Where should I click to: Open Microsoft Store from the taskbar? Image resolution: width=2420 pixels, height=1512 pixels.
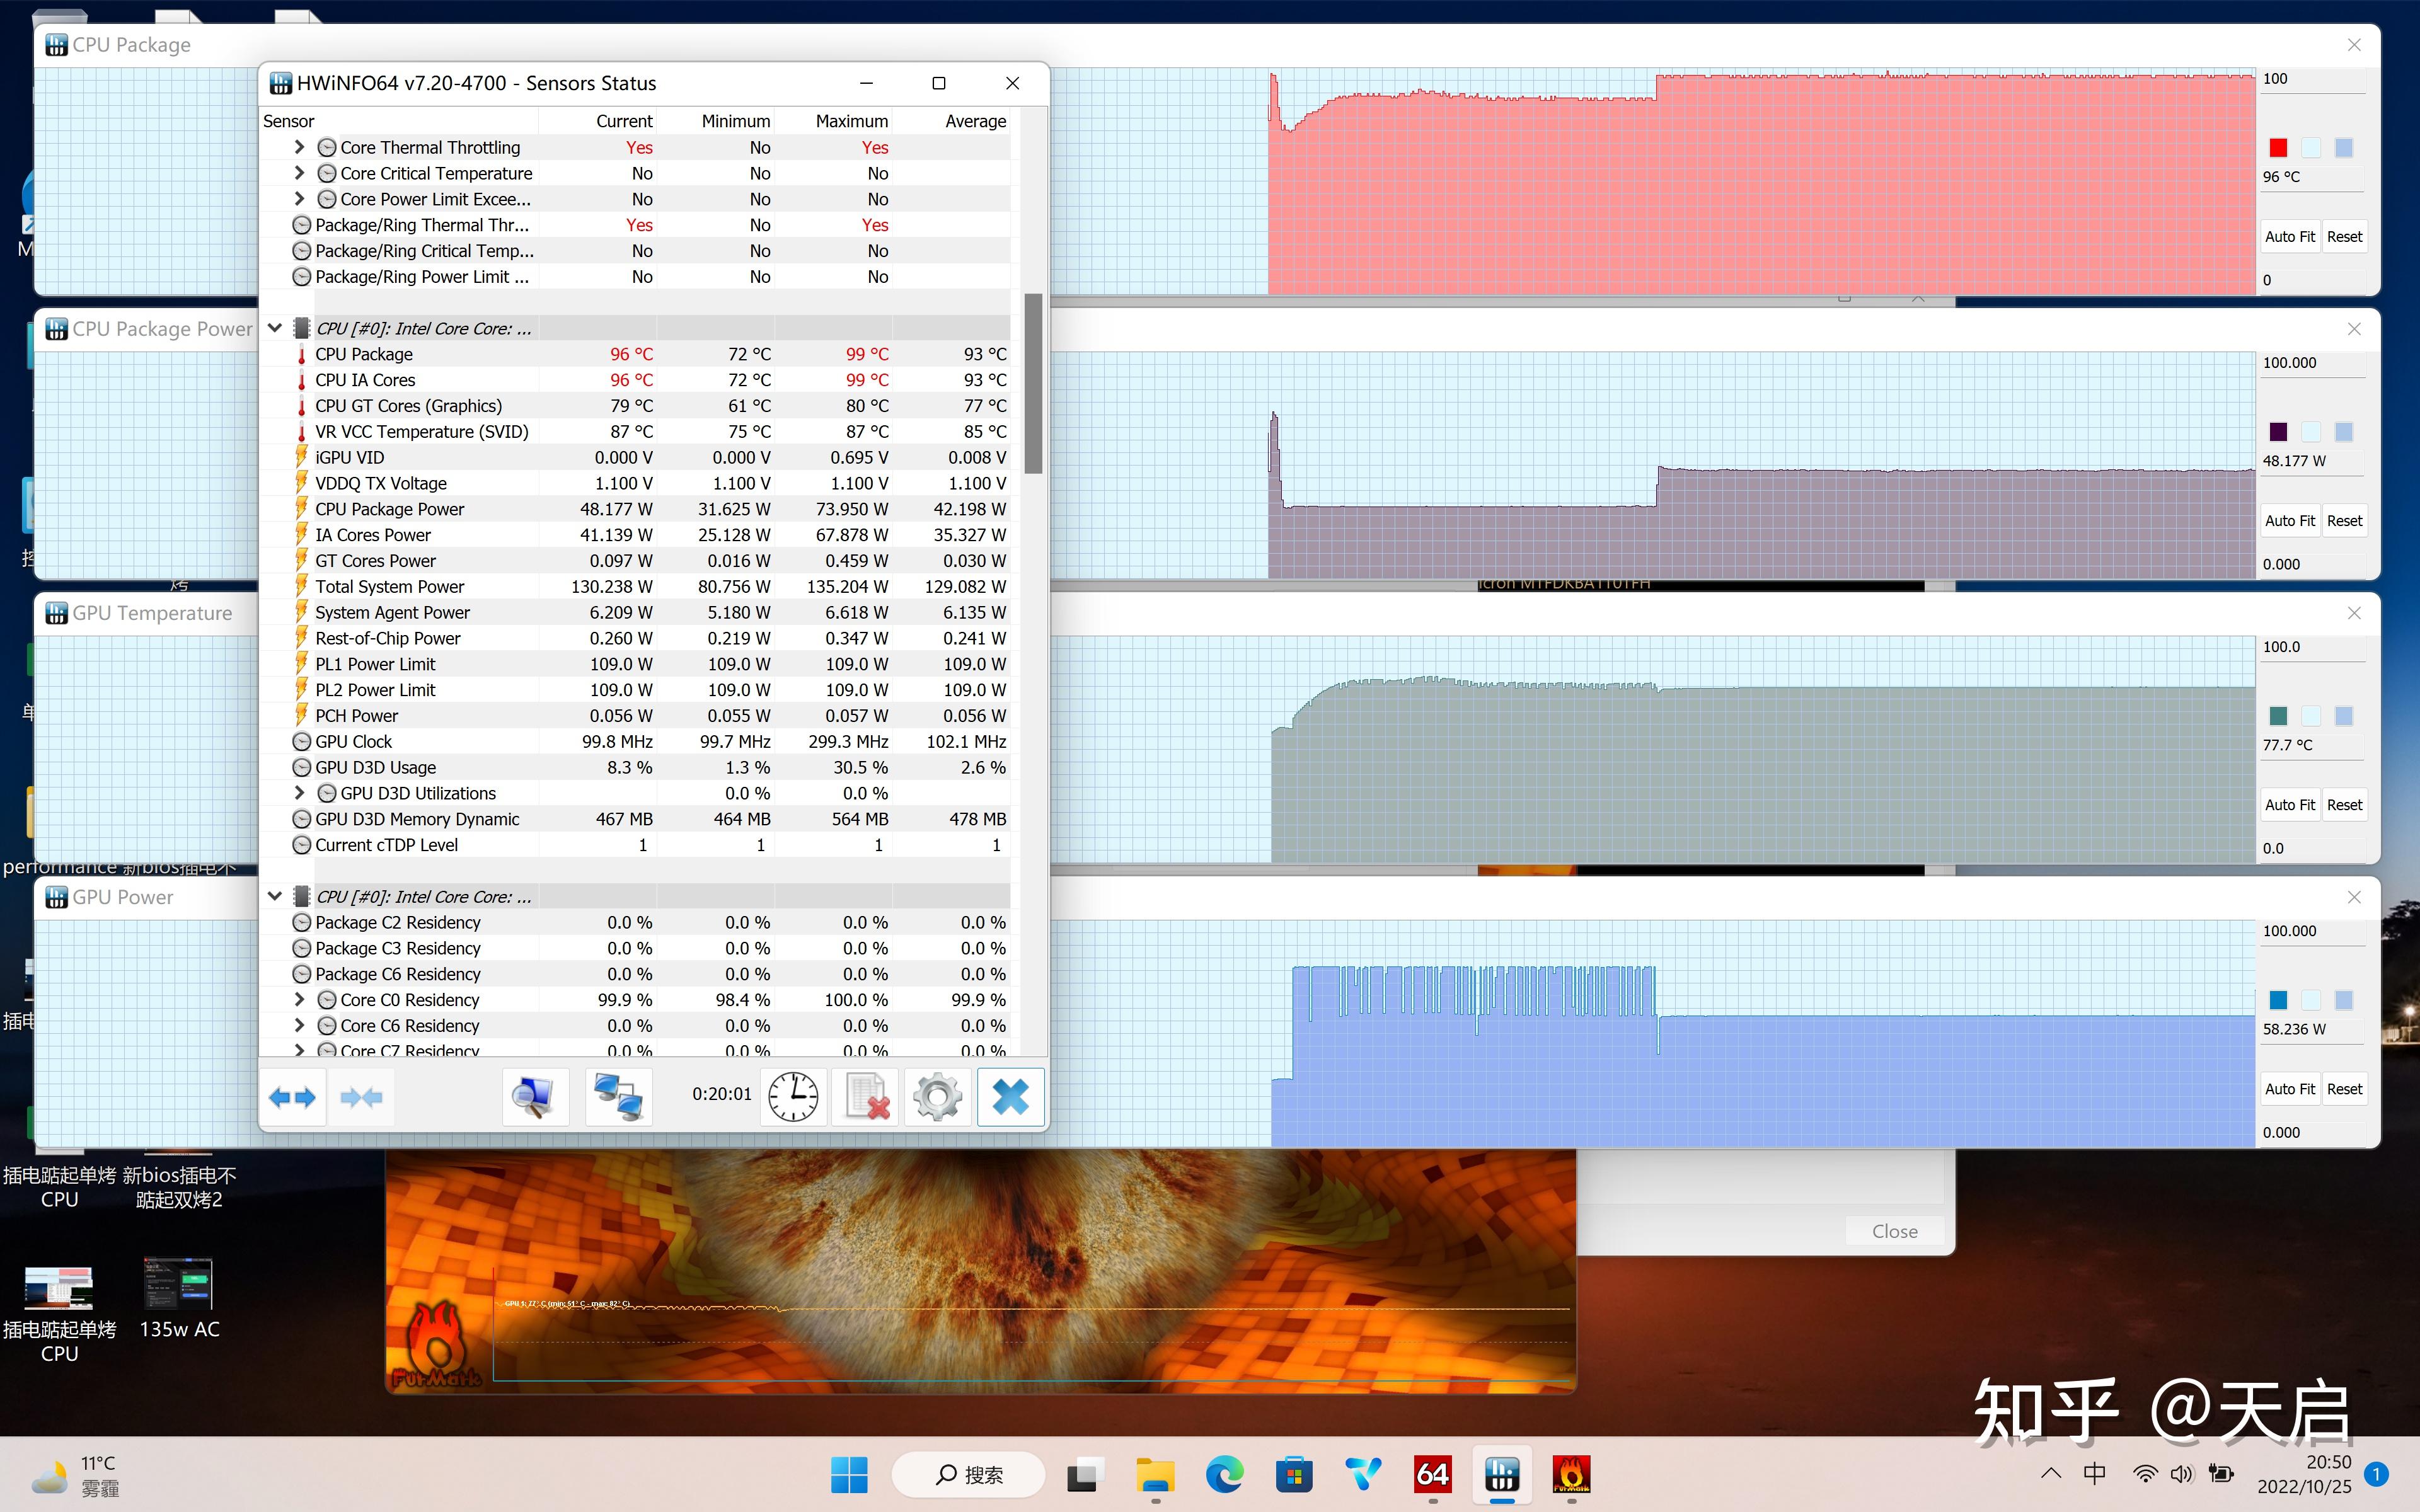click(x=1294, y=1474)
